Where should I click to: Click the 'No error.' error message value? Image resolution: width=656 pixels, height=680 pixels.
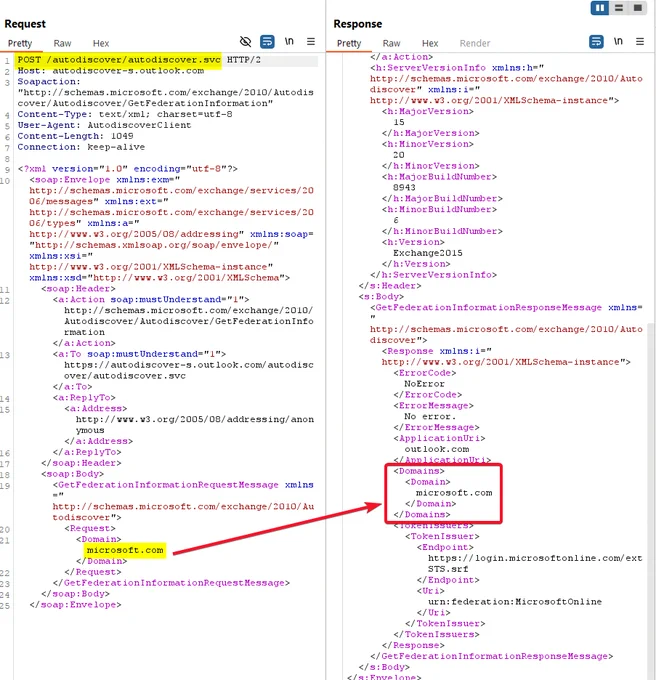[x=430, y=416]
